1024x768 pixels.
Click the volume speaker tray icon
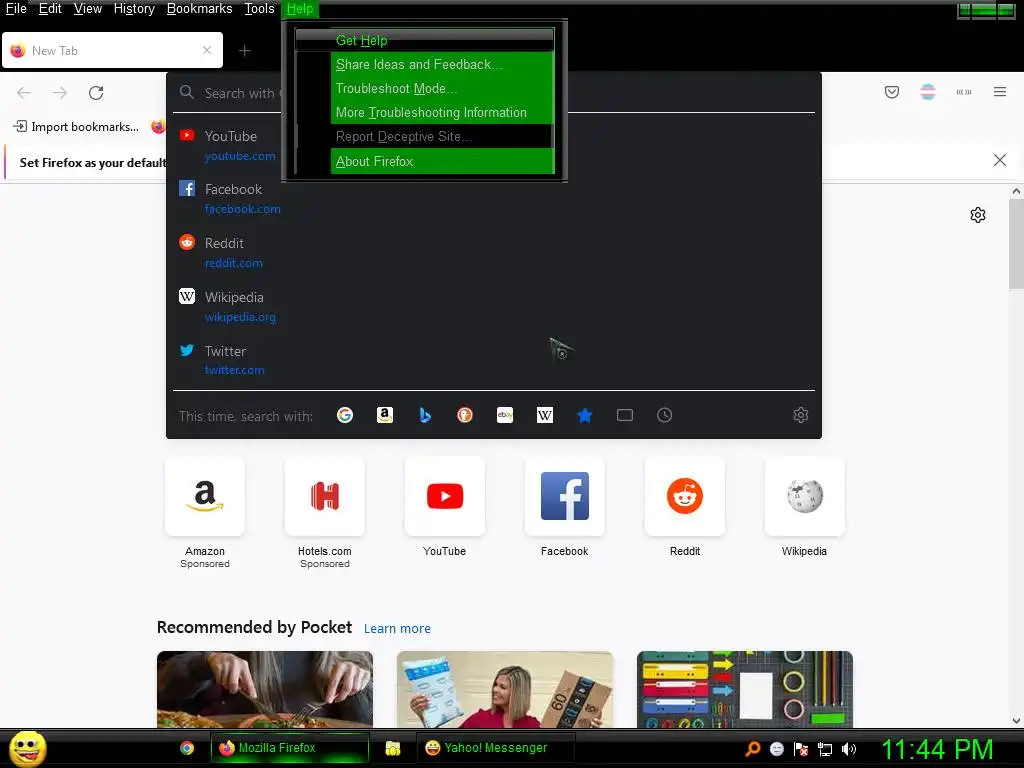pos(848,749)
